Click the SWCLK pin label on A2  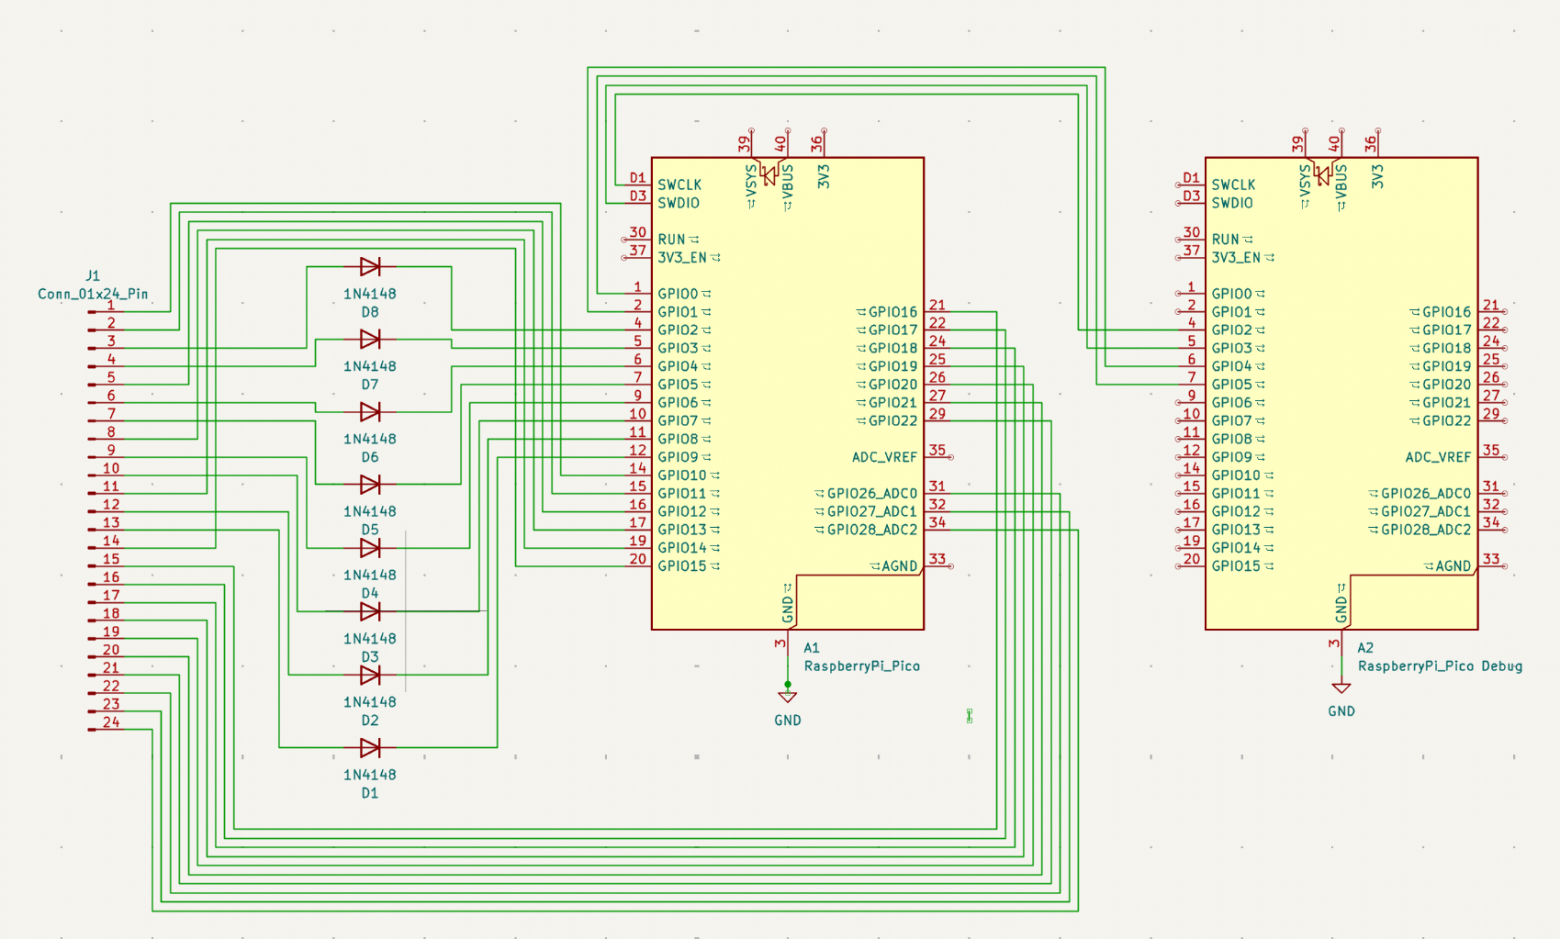click(1233, 185)
